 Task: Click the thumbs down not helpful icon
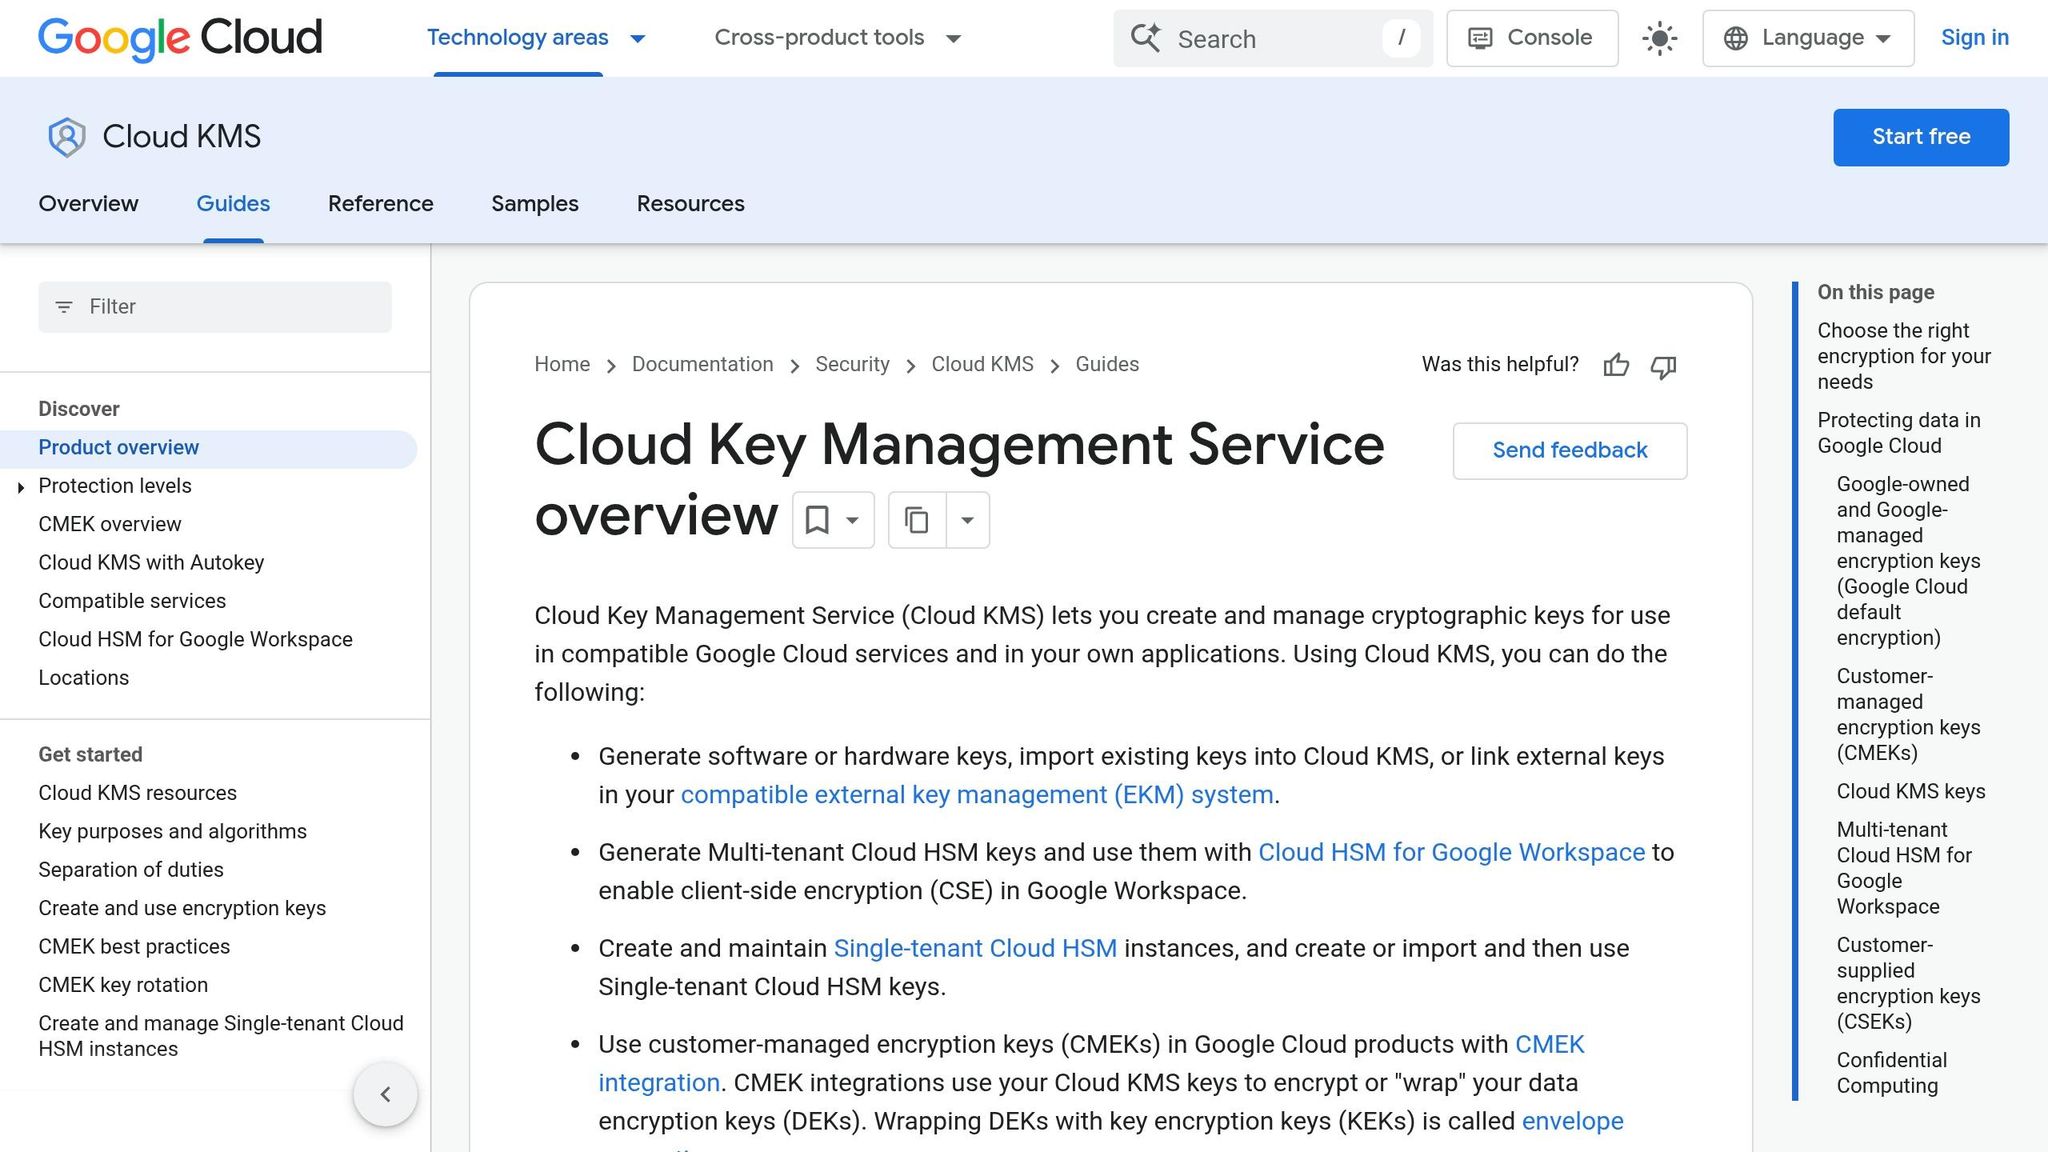pos(1663,366)
